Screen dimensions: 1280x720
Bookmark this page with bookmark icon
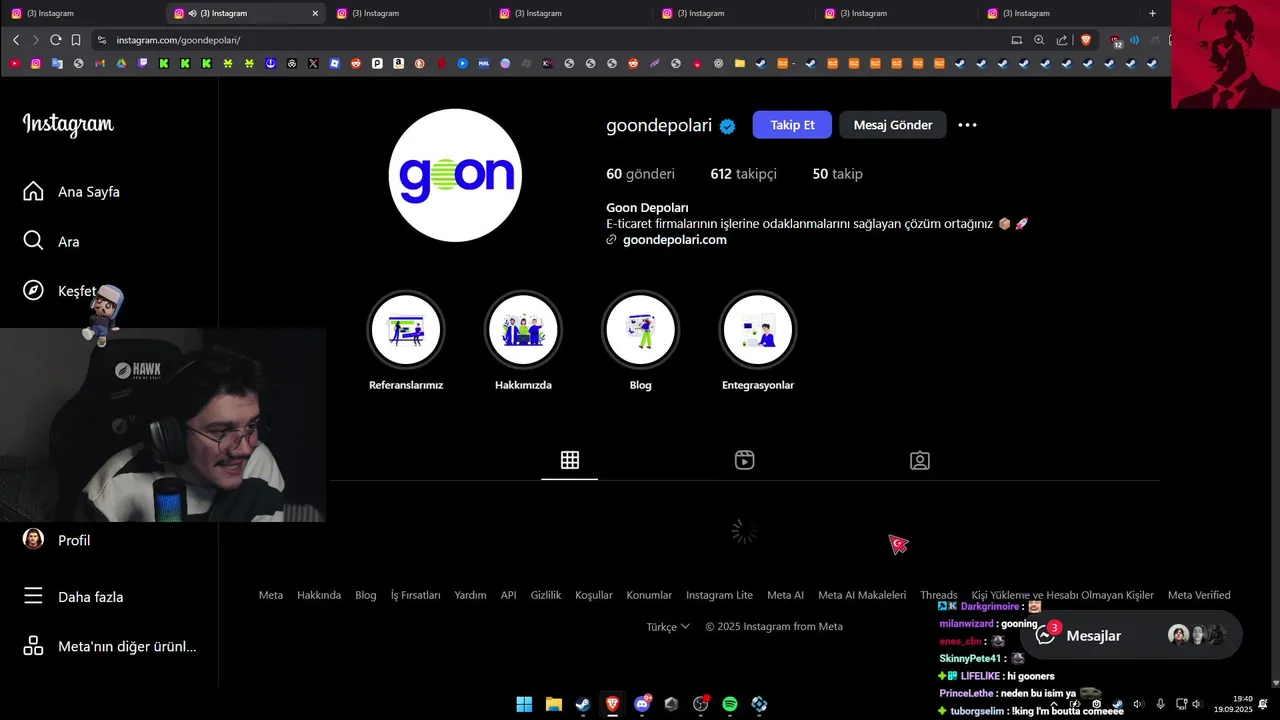click(76, 40)
